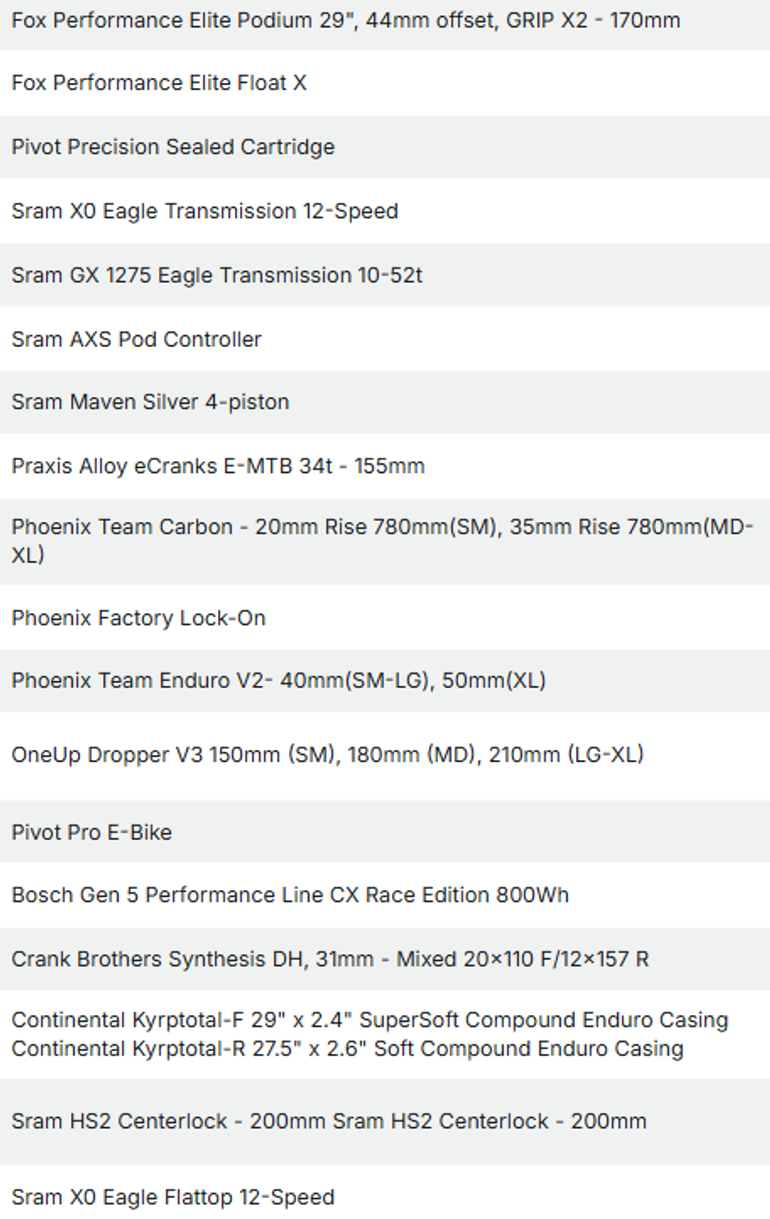
Task: Click the Phoenix Team Enduro V2 stem row
Action: (x=385, y=681)
